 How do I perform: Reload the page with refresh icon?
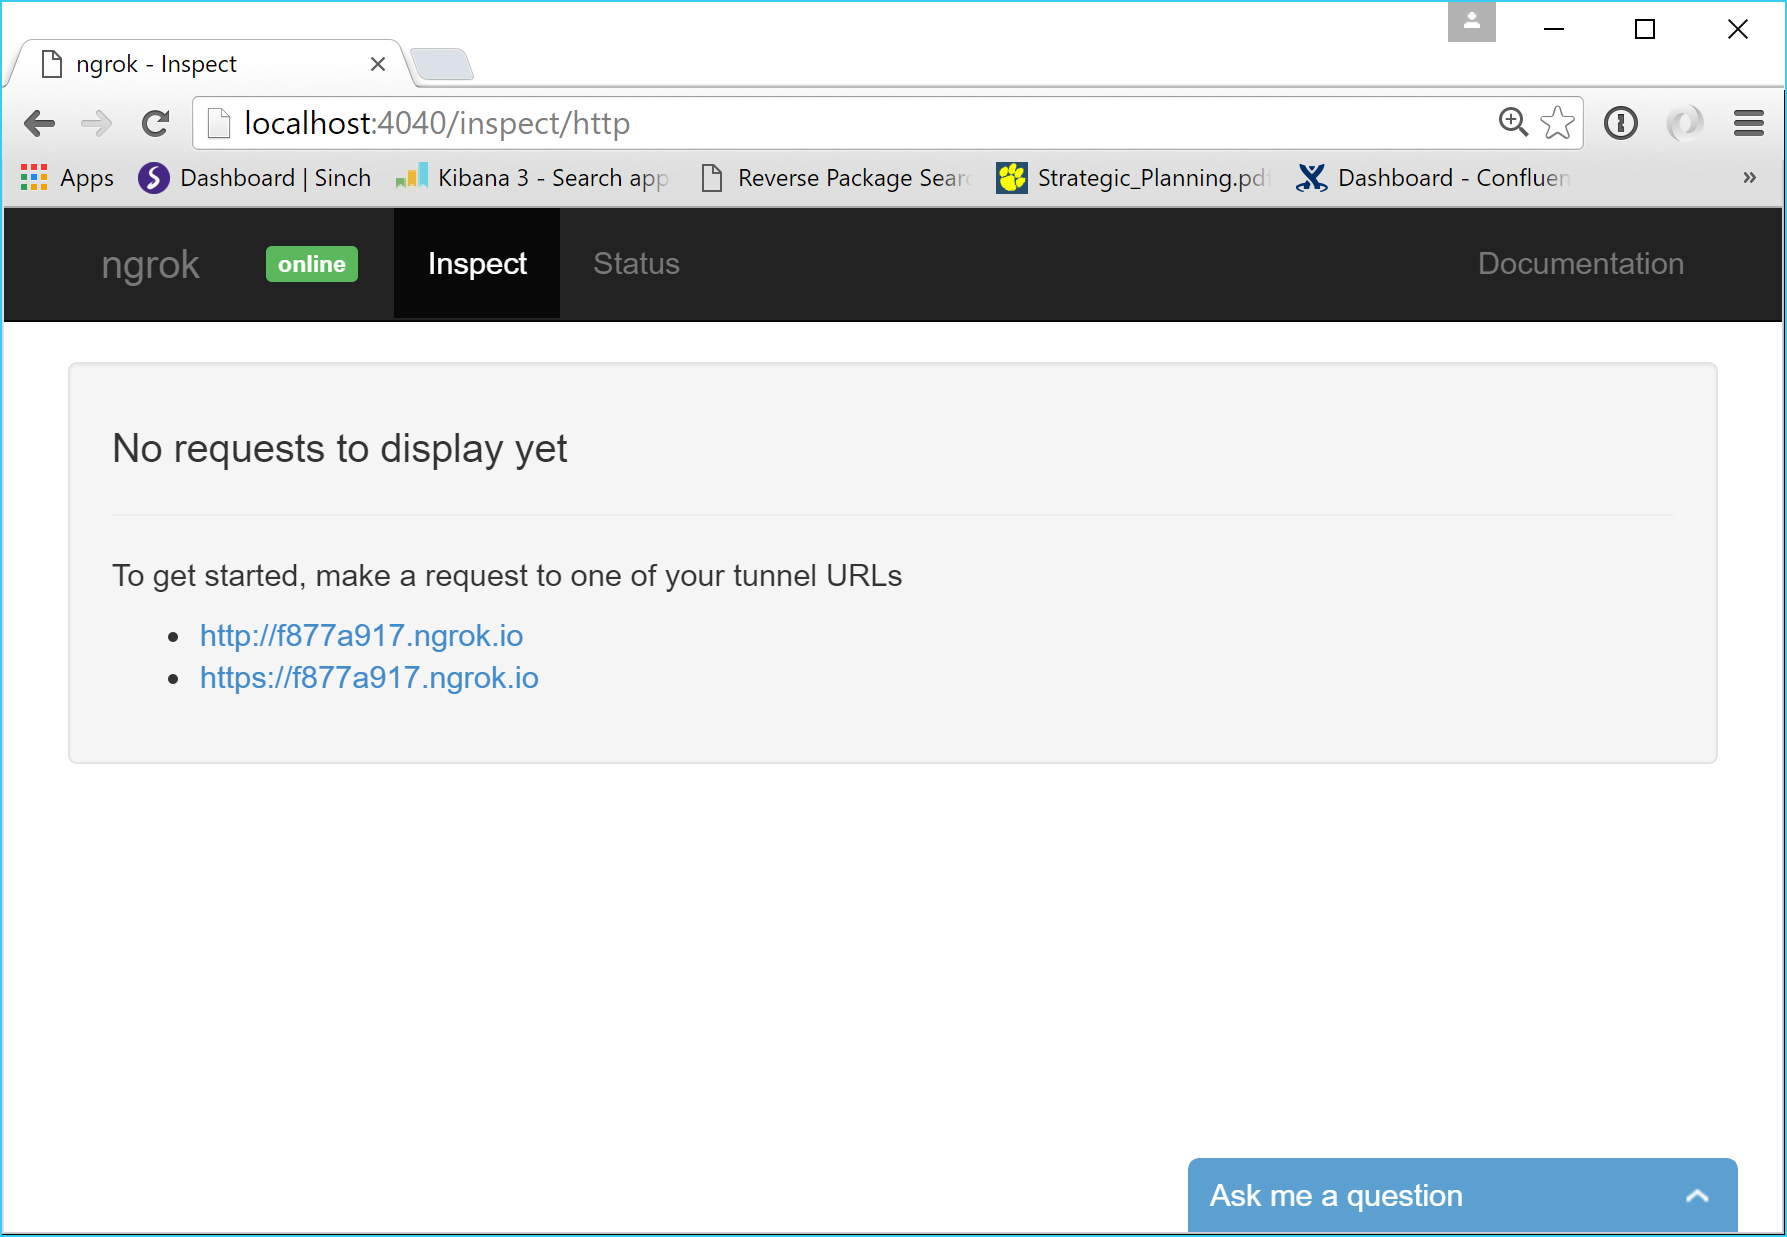tap(155, 123)
